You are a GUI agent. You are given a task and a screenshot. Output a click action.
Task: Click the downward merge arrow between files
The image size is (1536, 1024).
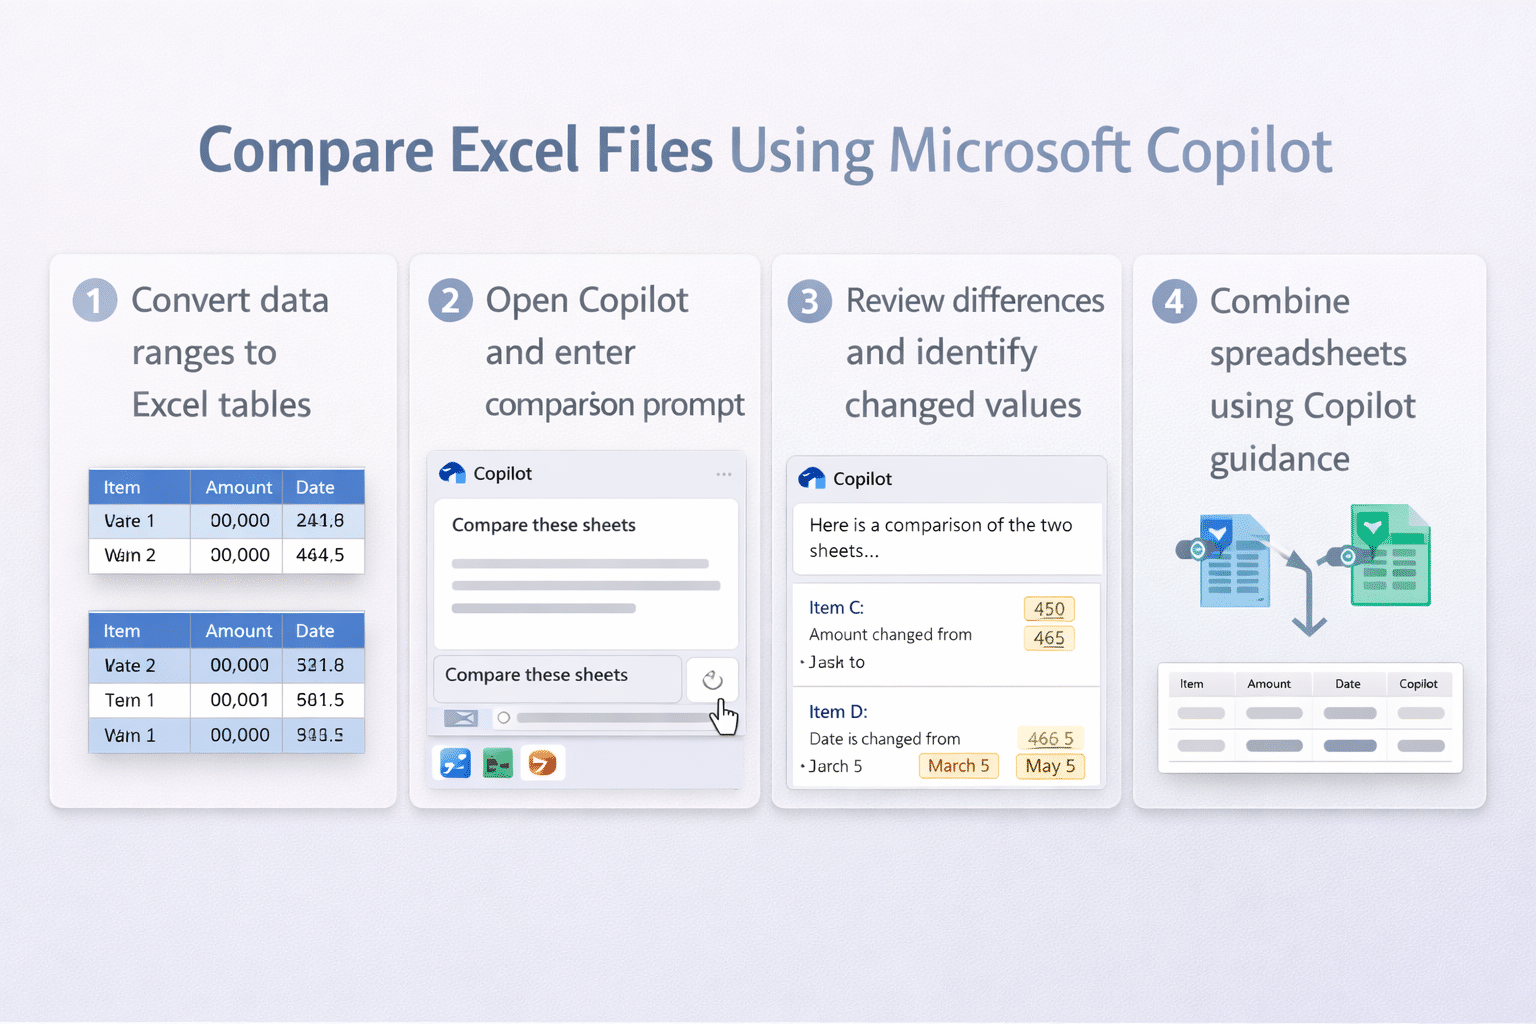click(1307, 610)
